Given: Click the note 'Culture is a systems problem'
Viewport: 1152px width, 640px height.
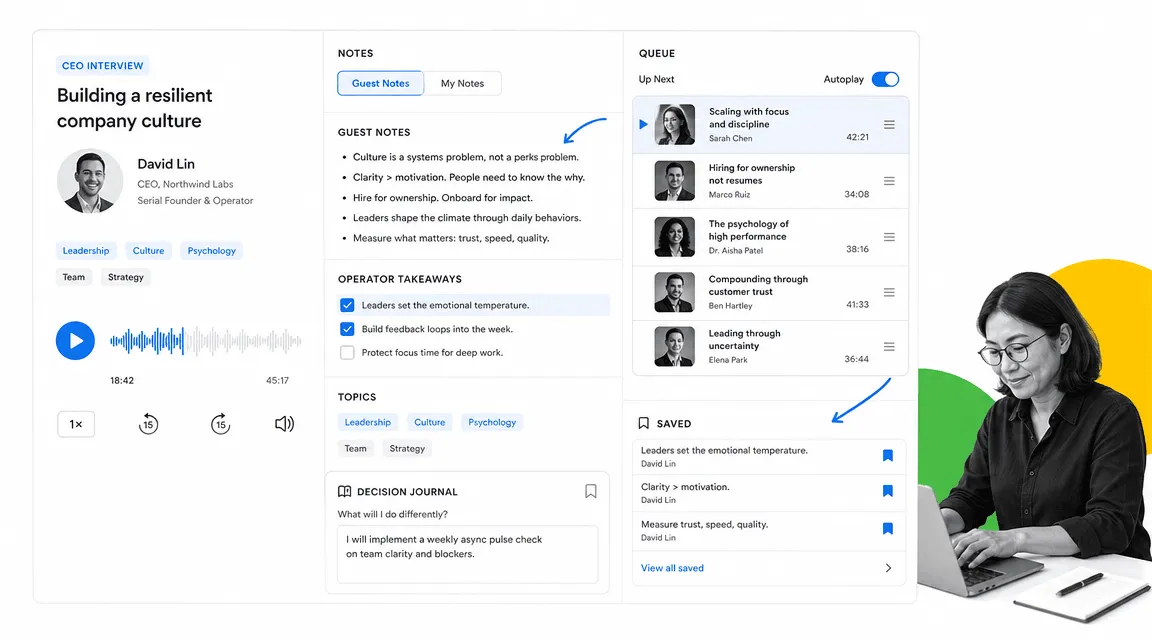Looking at the screenshot, I should point(466,157).
